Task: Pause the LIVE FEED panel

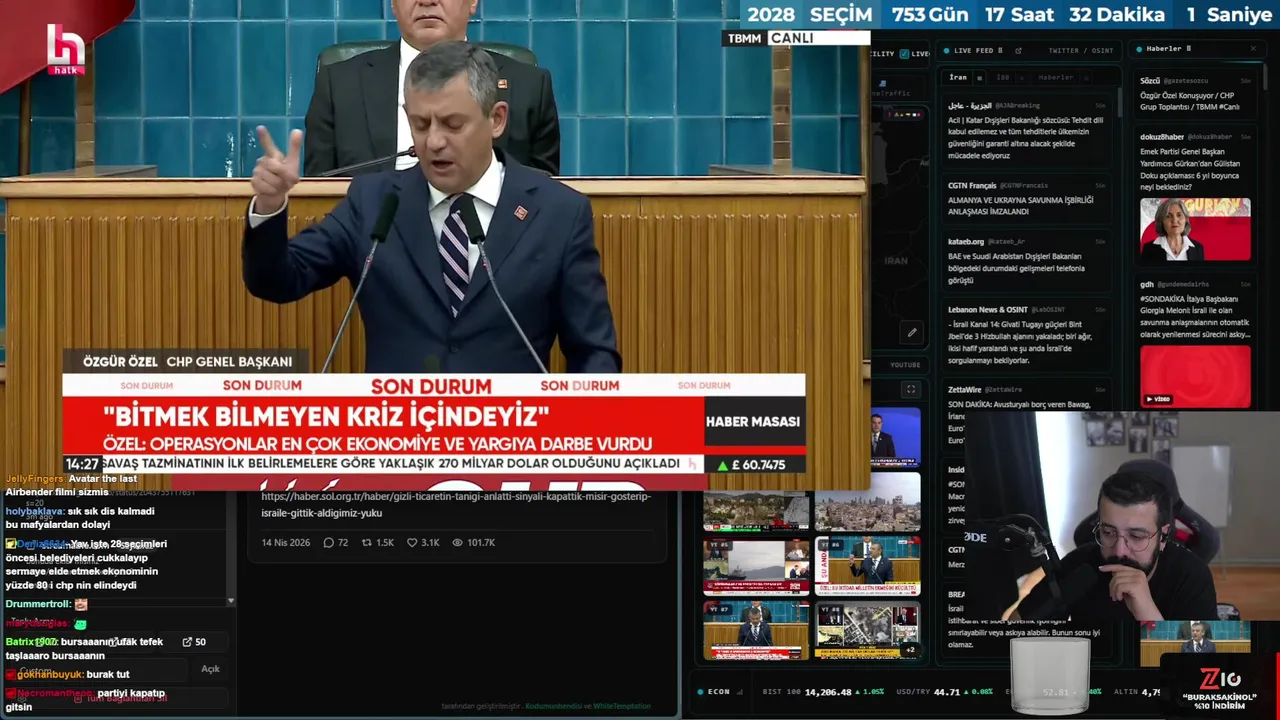Action: 1002,50
